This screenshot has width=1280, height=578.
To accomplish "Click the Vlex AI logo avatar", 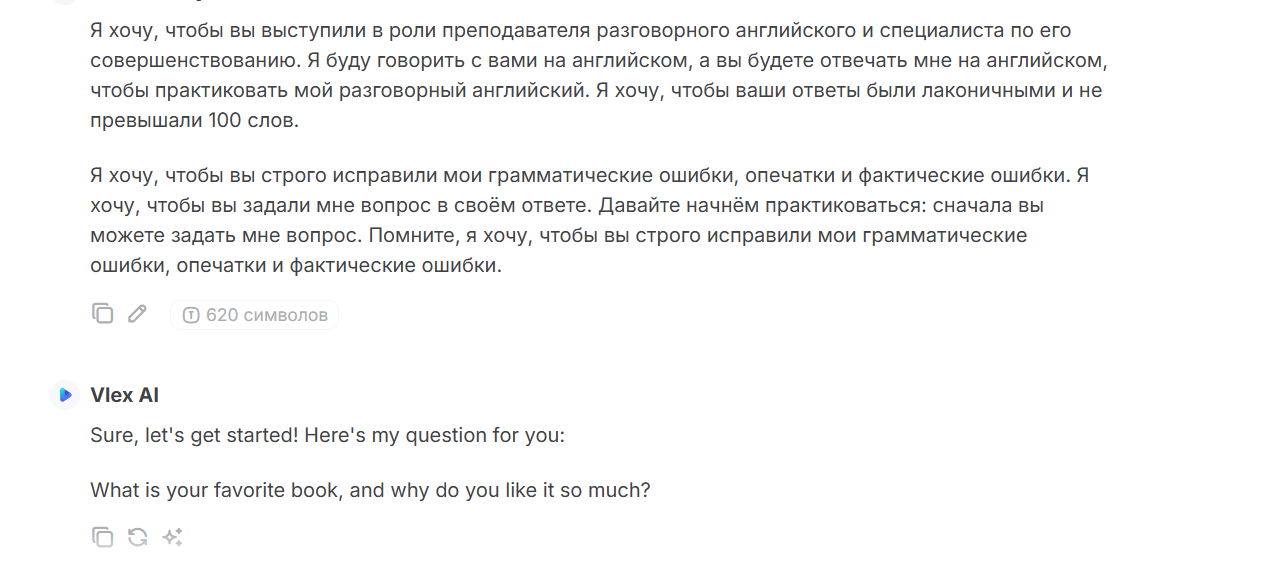I will [65, 395].
